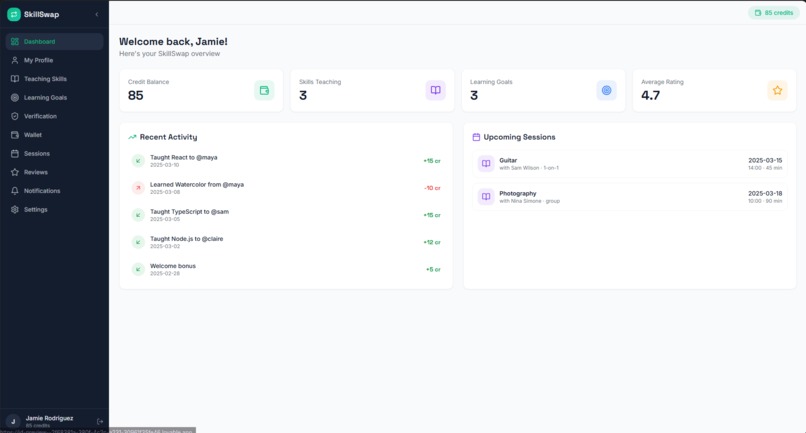Click the Photography session book icon

486,196
